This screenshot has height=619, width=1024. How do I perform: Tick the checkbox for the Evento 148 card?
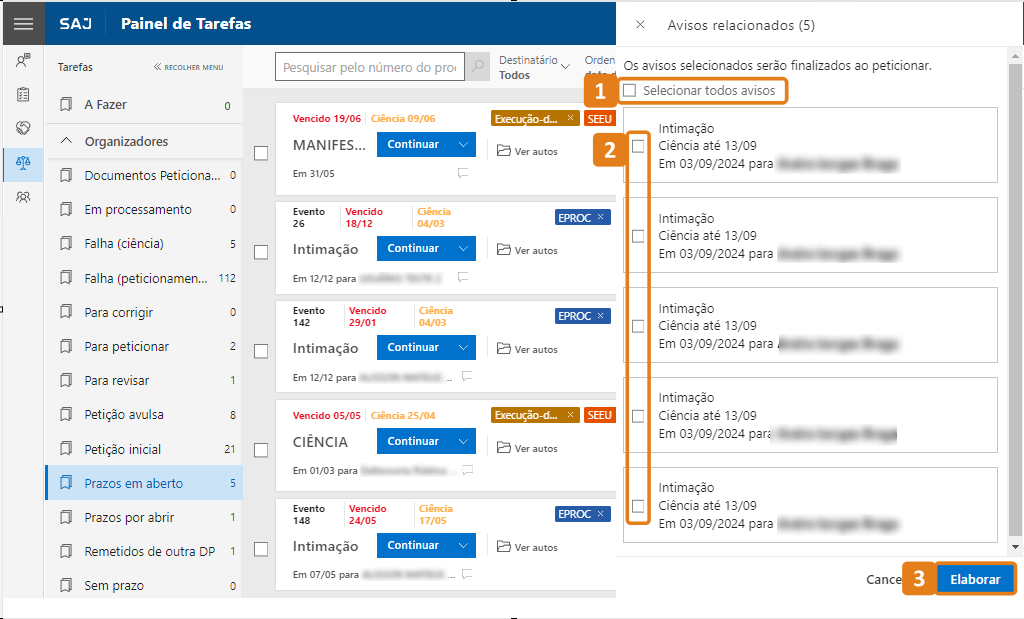point(261,549)
